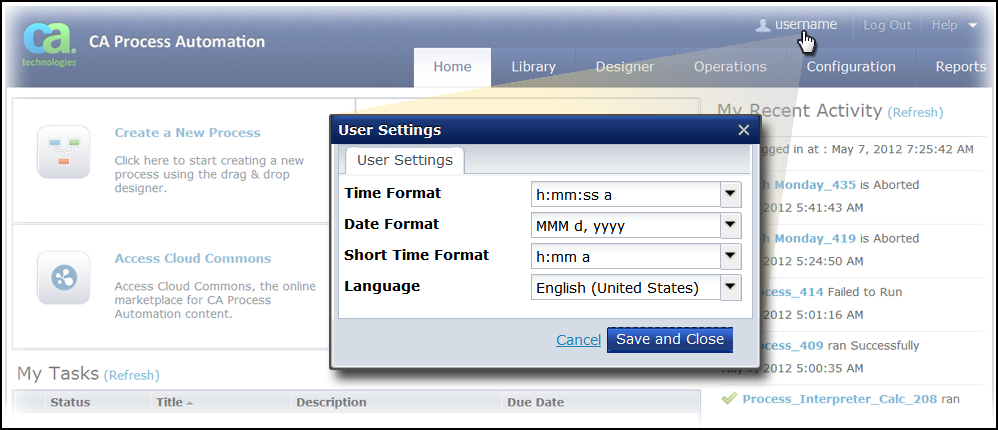Open the Configuration tab

click(x=851, y=67)
